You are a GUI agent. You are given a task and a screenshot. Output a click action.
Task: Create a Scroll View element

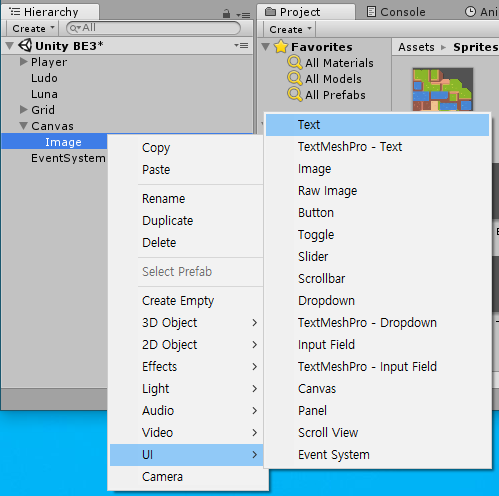pyautogui.click(x=377, y=433)
